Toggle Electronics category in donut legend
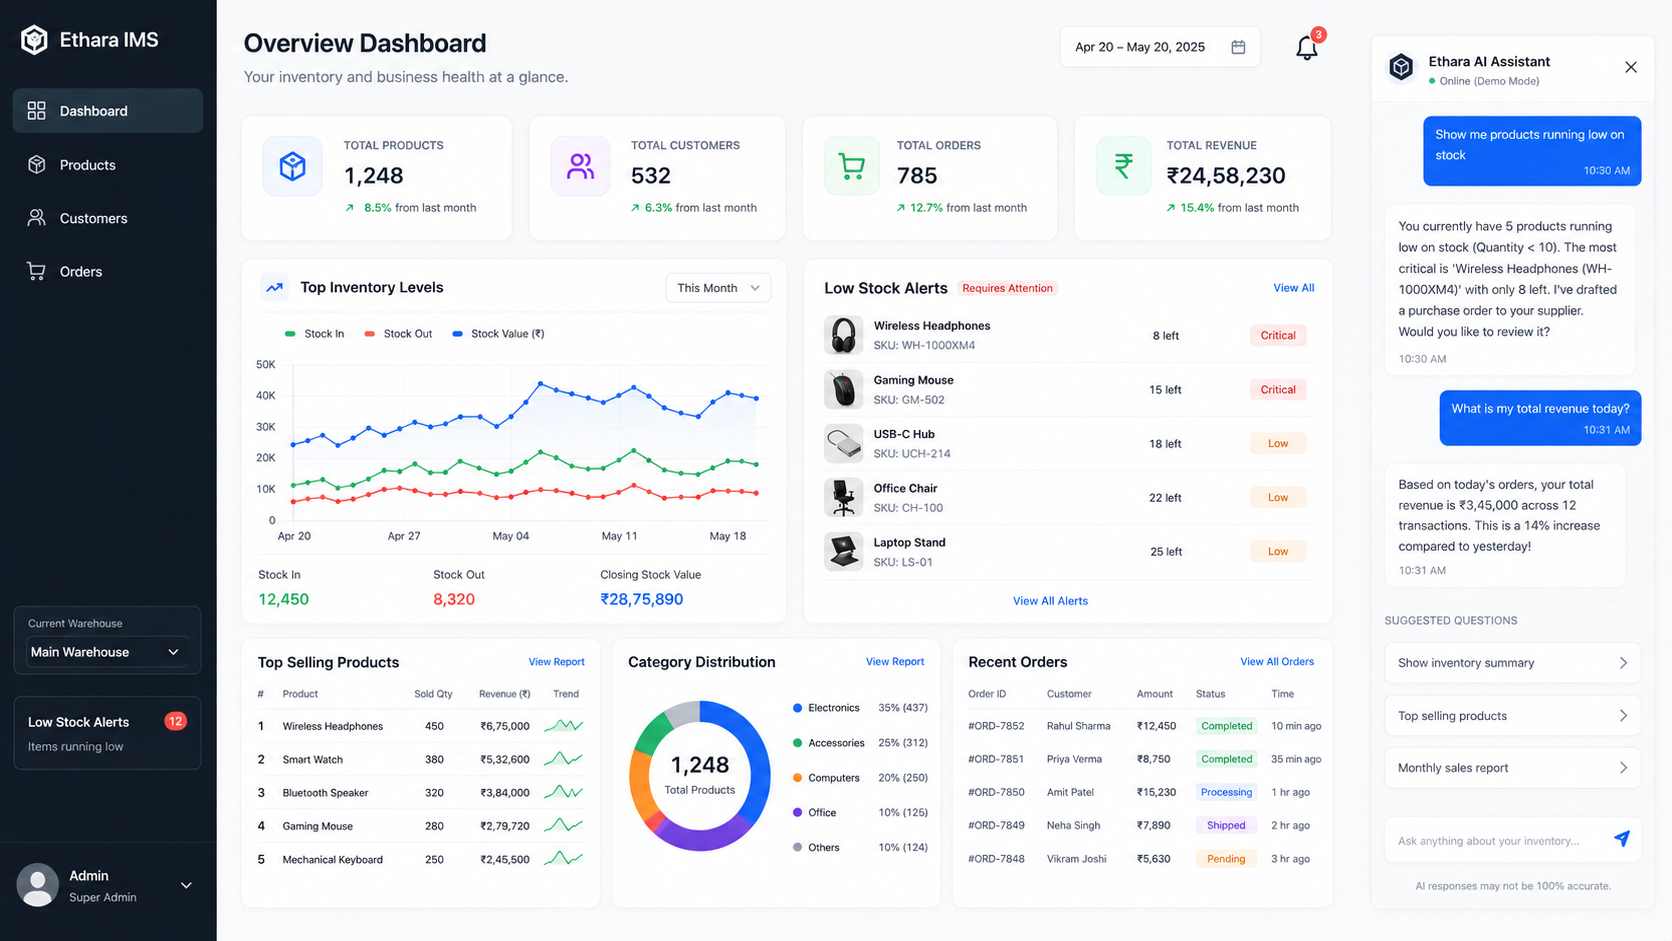Image resolution: width=1672 pixels, height=941 pixels. tap(826, 708)
